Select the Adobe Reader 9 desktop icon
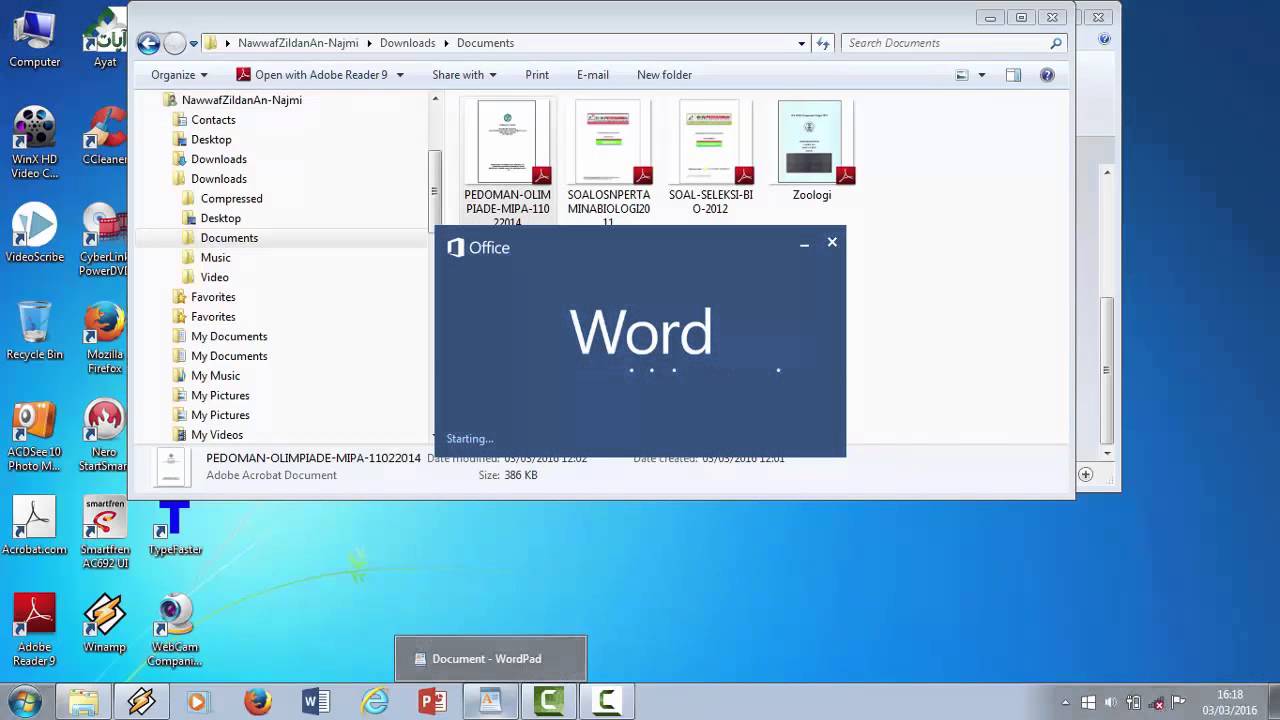The height and width of the screenshot is (720, 1280). pos(35,630)
